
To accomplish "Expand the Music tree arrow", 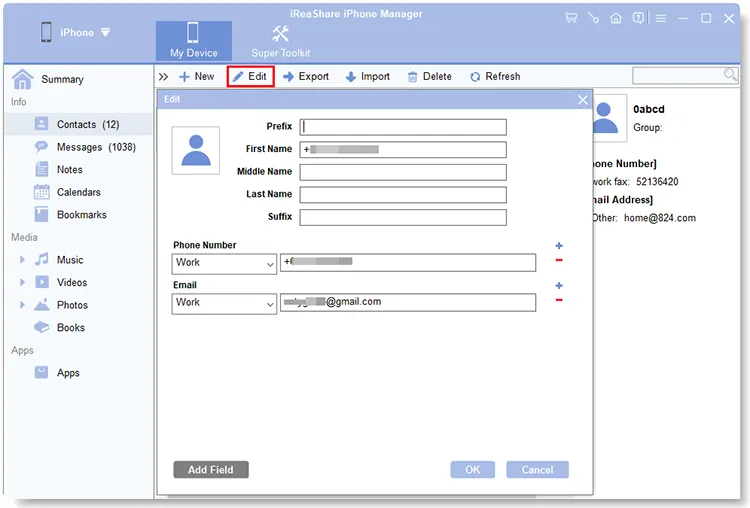I will (22, 260).
